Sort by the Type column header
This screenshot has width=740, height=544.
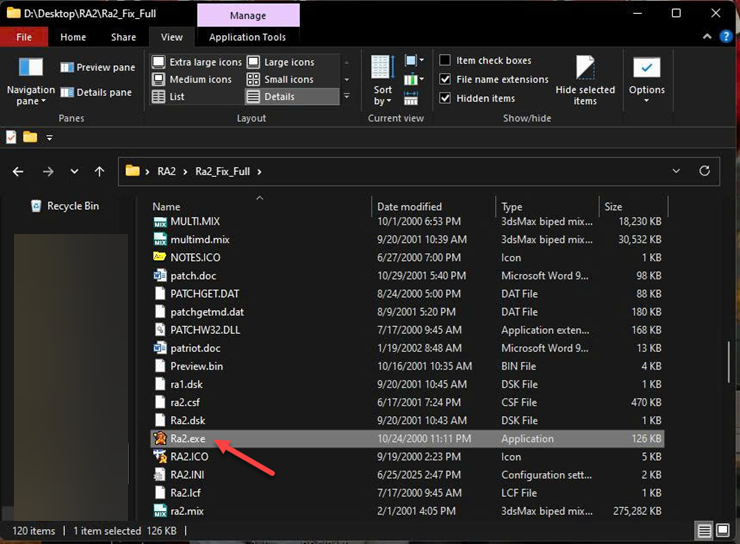(x=512, y=207)
